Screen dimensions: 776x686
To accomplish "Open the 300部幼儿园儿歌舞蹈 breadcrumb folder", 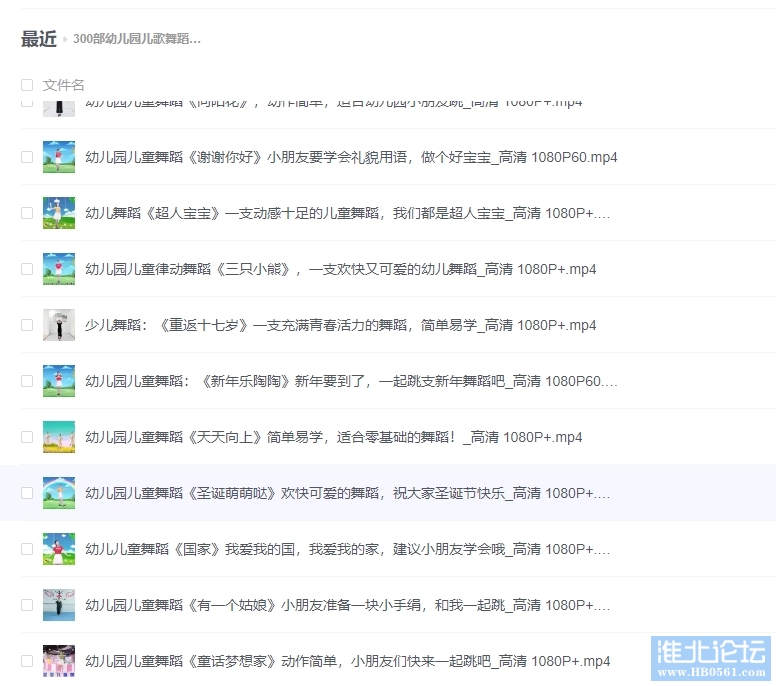I will coord(137,39).
